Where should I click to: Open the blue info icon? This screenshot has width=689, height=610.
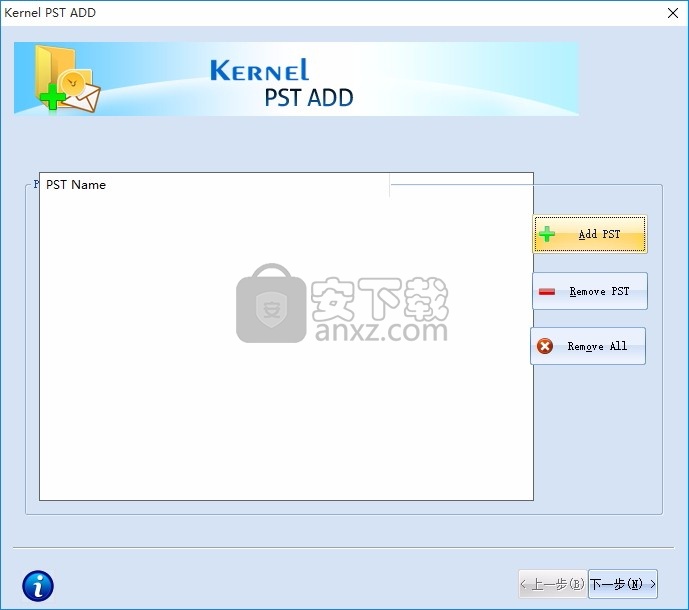(38, 585)
